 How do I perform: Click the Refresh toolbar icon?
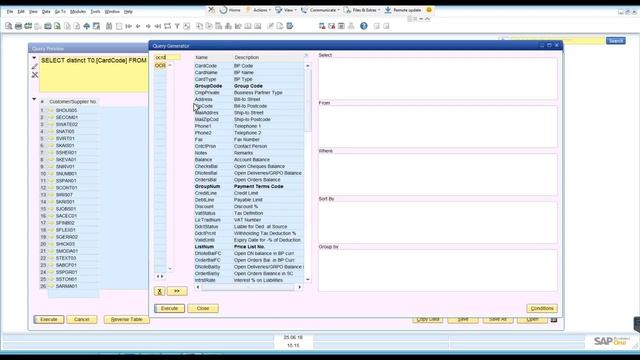pyautogui.click(x=168, y=26)
